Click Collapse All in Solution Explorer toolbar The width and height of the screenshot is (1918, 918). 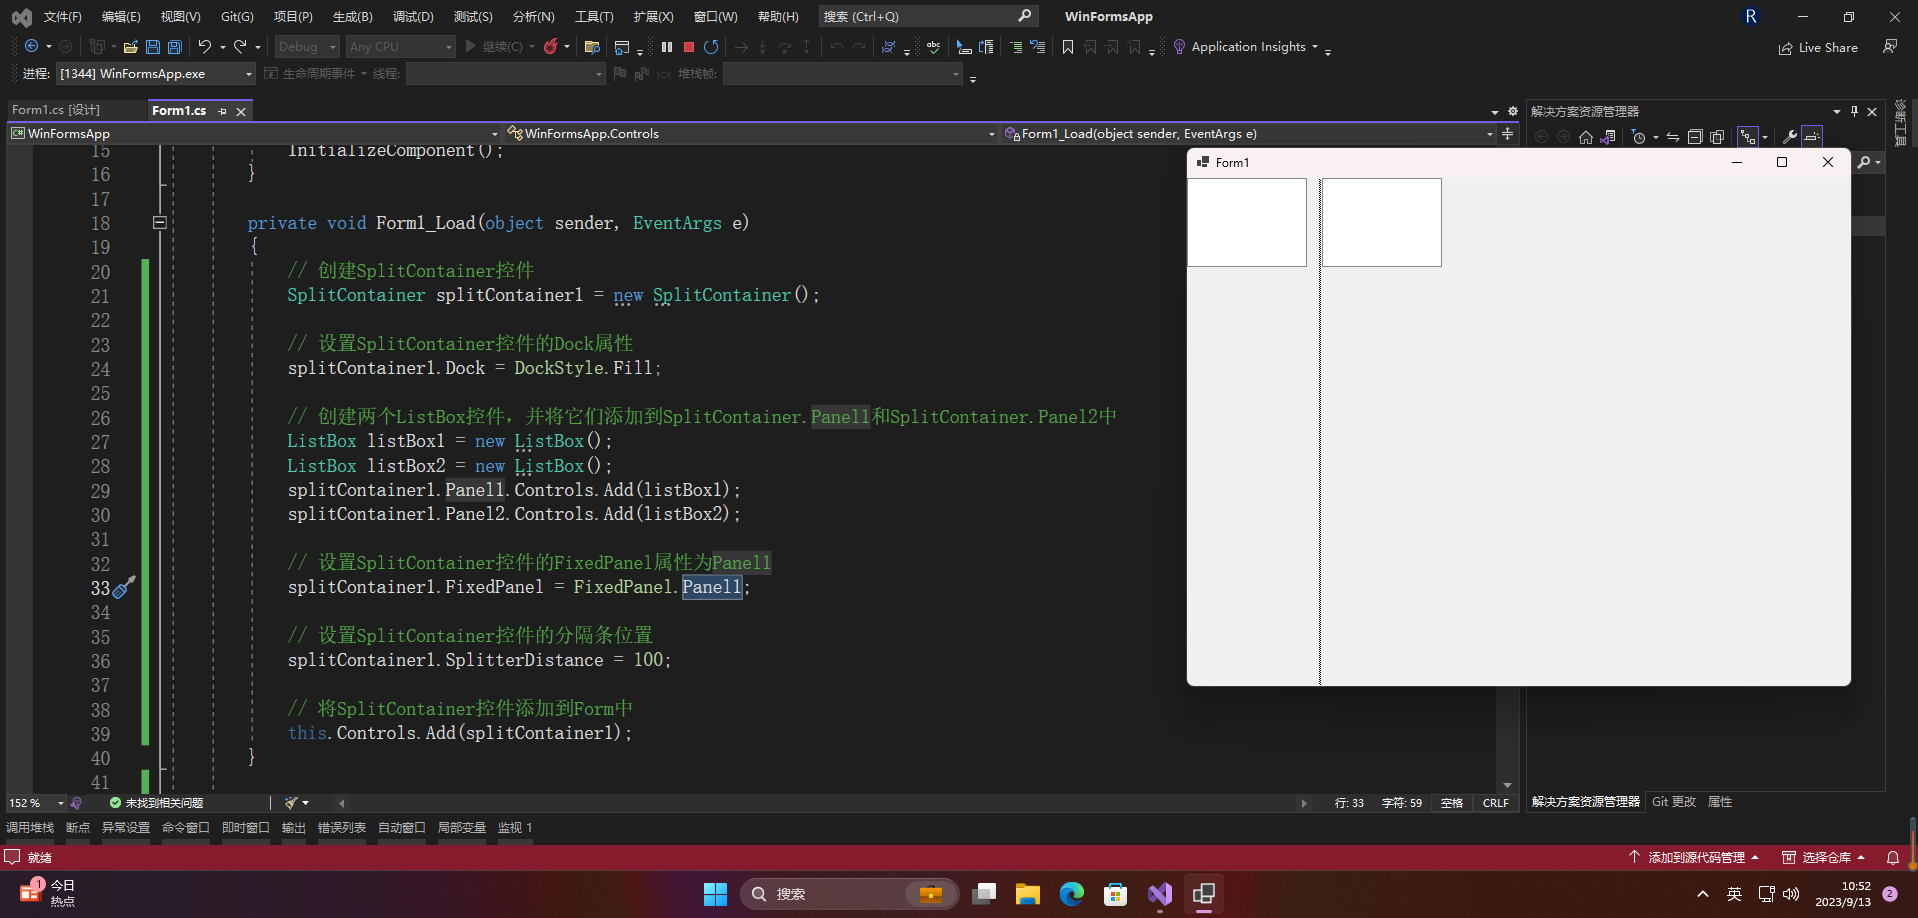[x=1695, y=137]
